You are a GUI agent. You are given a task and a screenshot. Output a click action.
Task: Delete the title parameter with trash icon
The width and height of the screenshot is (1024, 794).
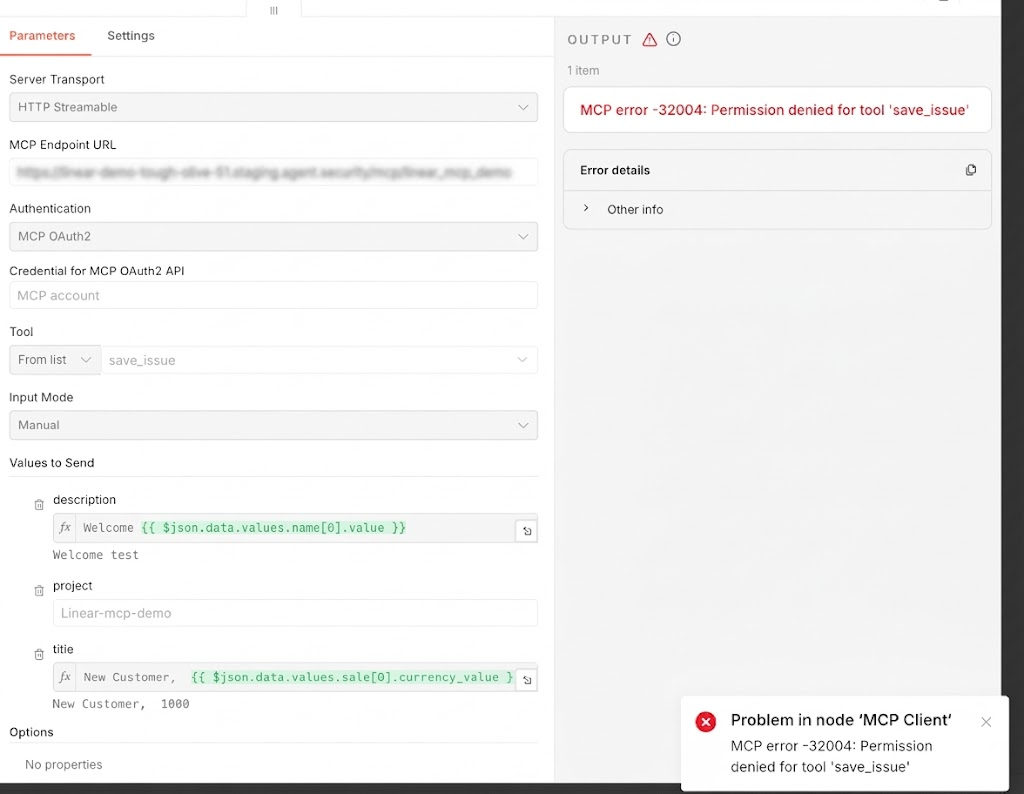point(38,654)
